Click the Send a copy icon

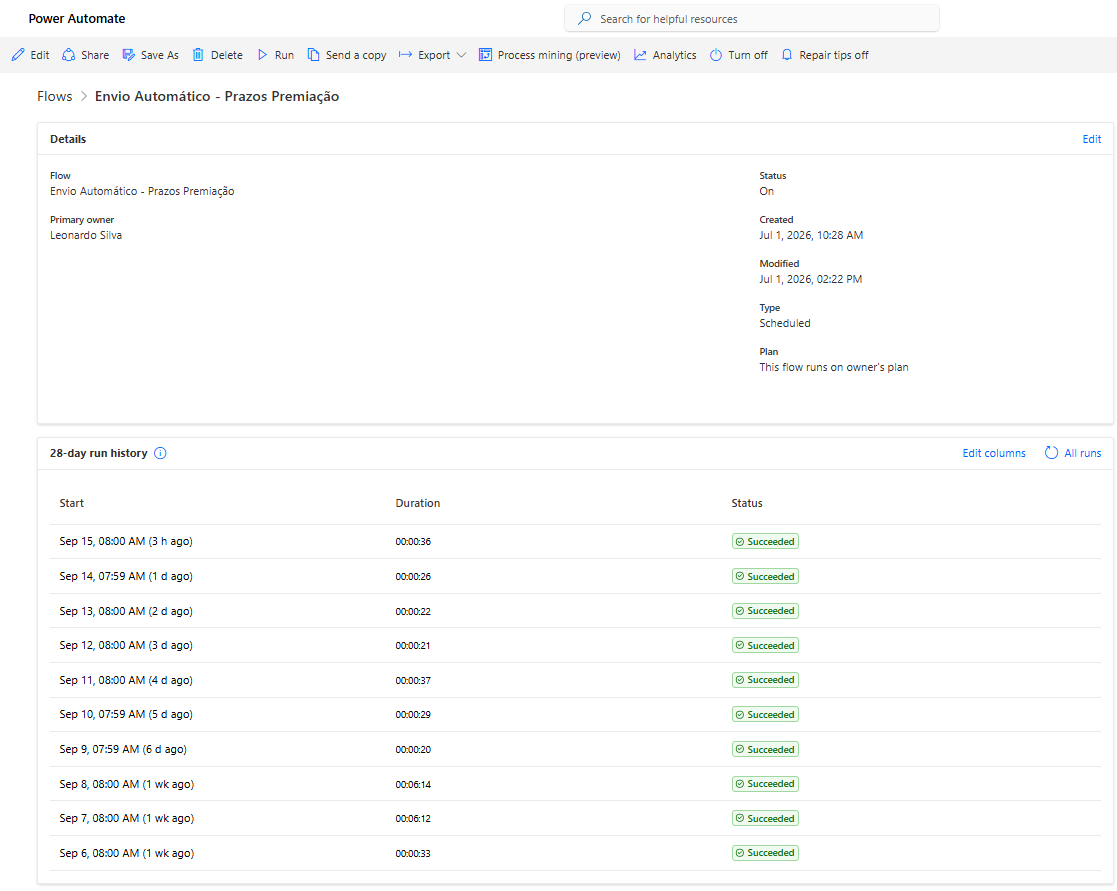(x=313, y=55)
